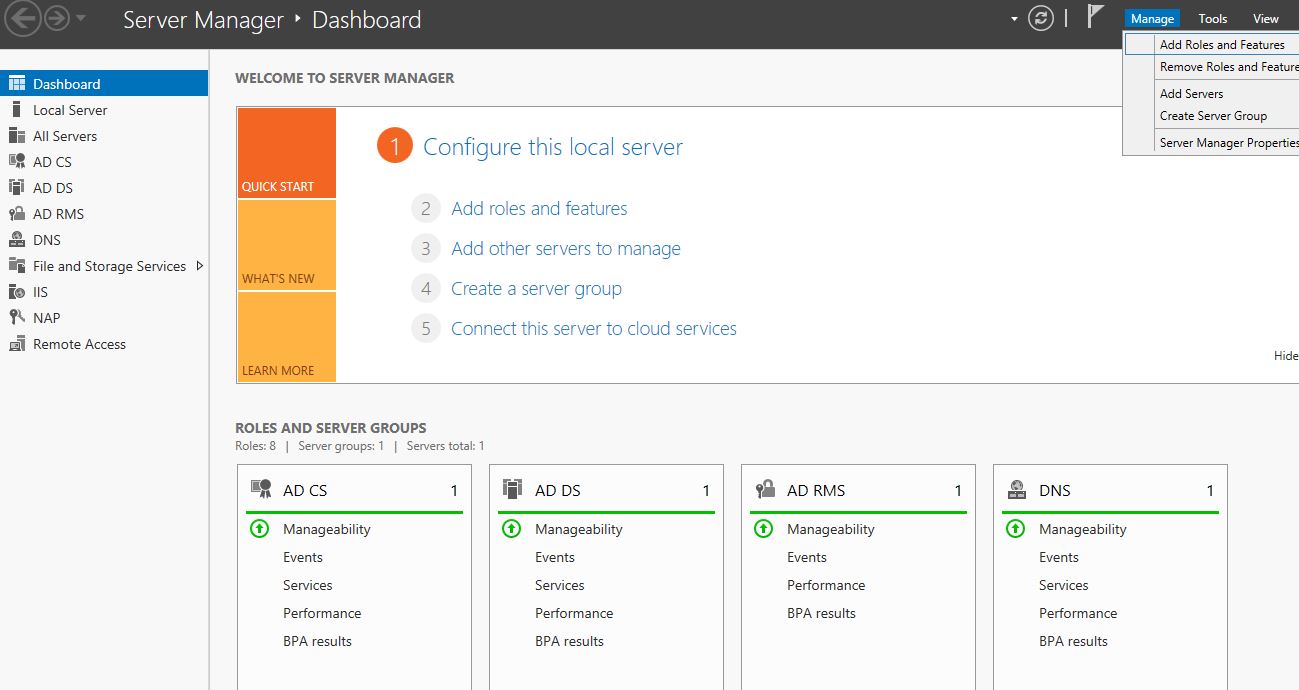Click the AD CS tile header icon
1299x690 pixels.
click(x=261, y=489)
